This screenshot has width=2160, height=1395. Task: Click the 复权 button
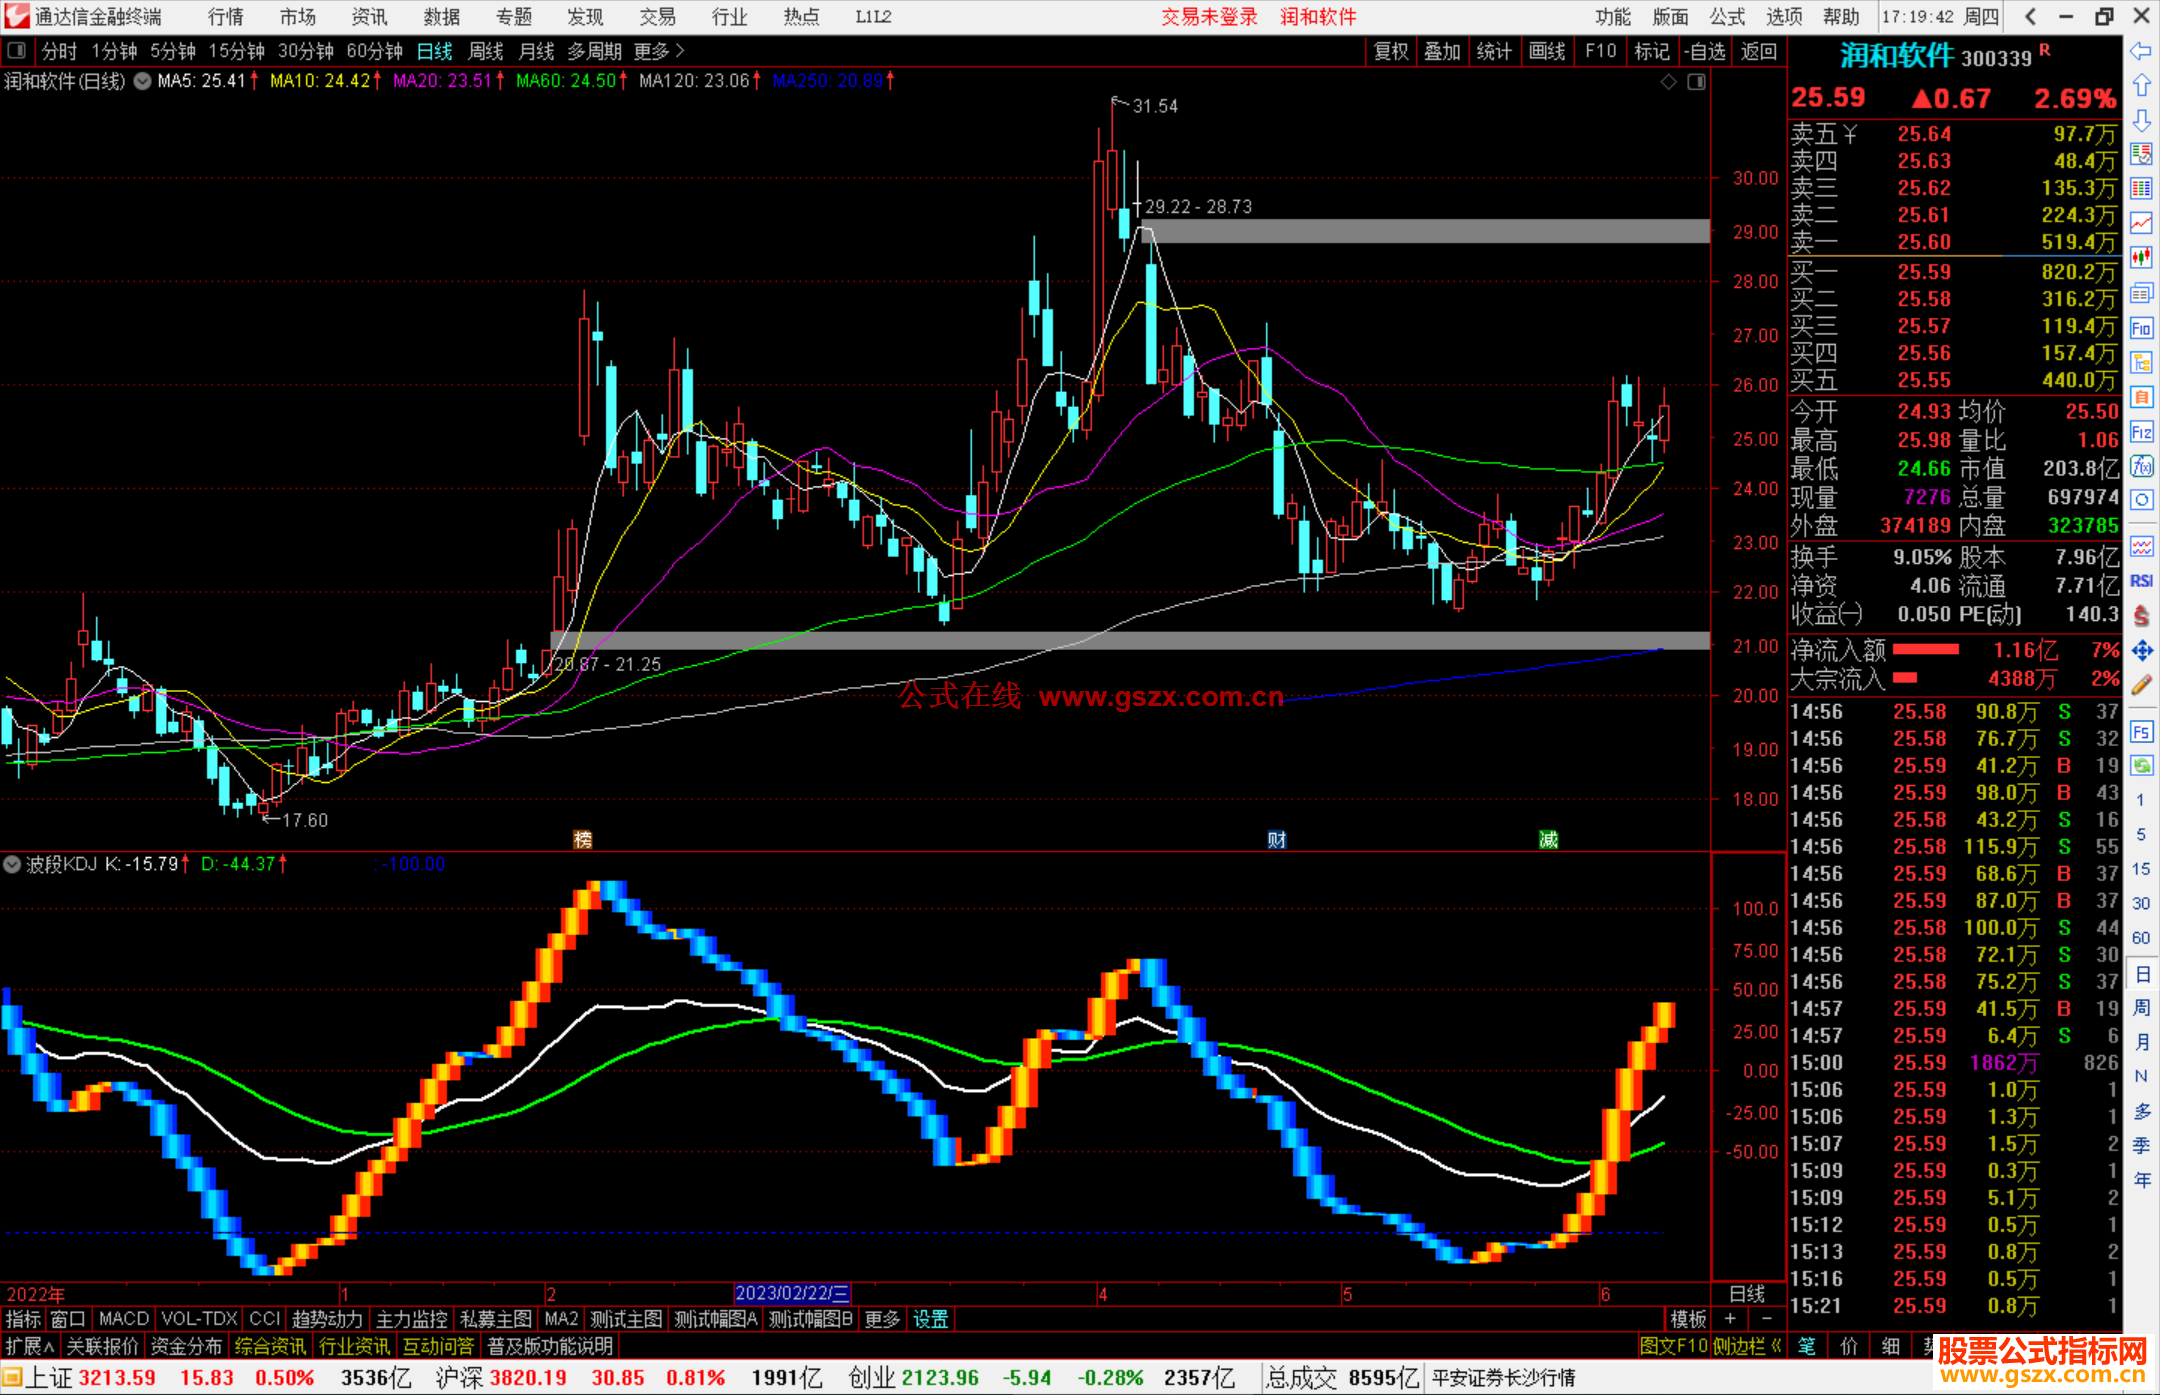point(1390,51)
